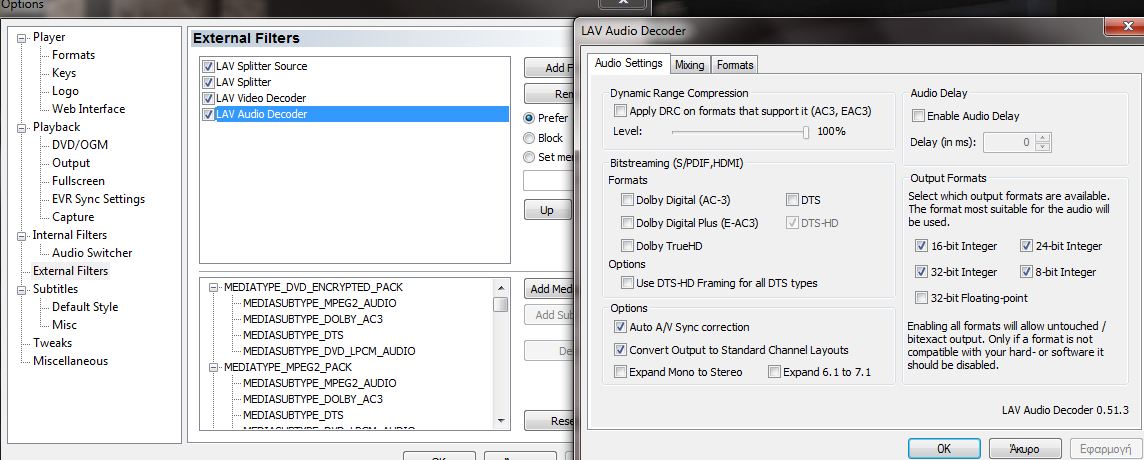1144x460 pixels.
Task: Open Tweaks options page
Action: tap(53, 343)
